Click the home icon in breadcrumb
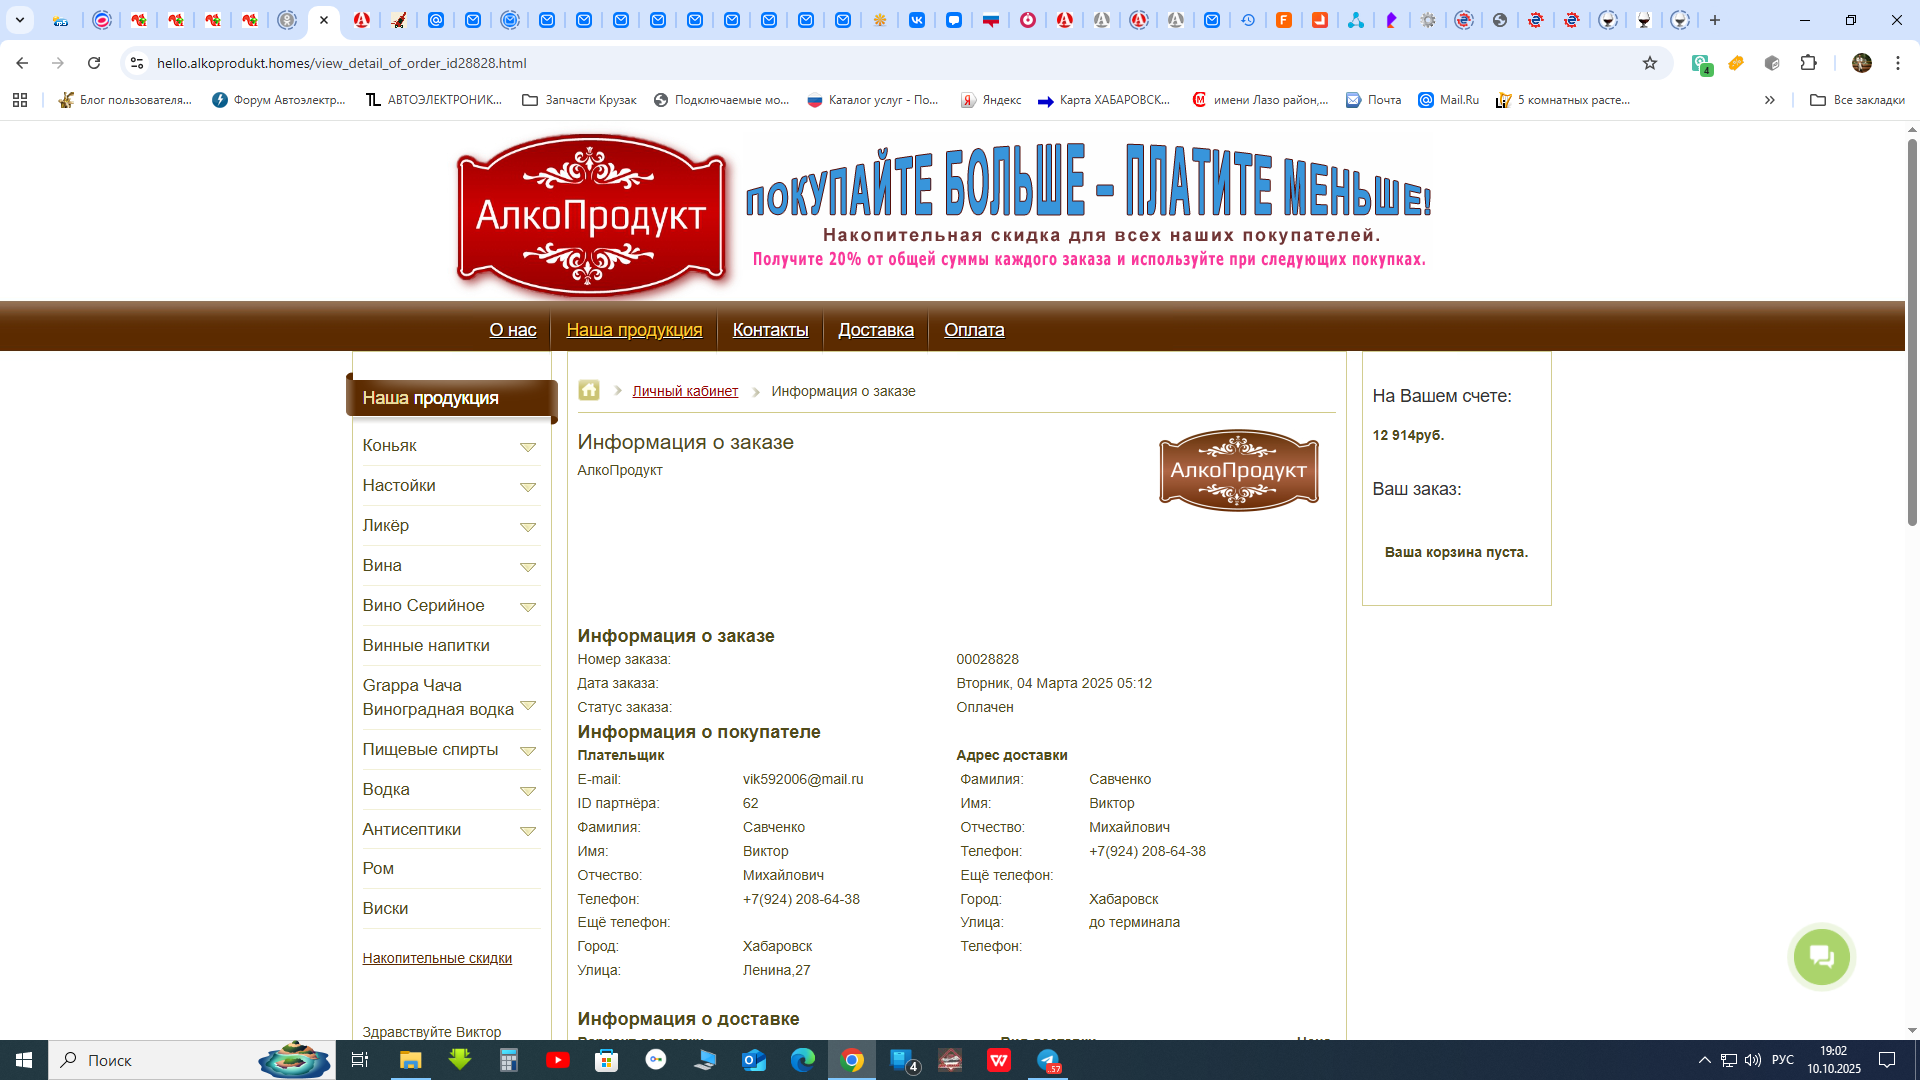Screen dimensions: 1920x1080 point(589,391)
